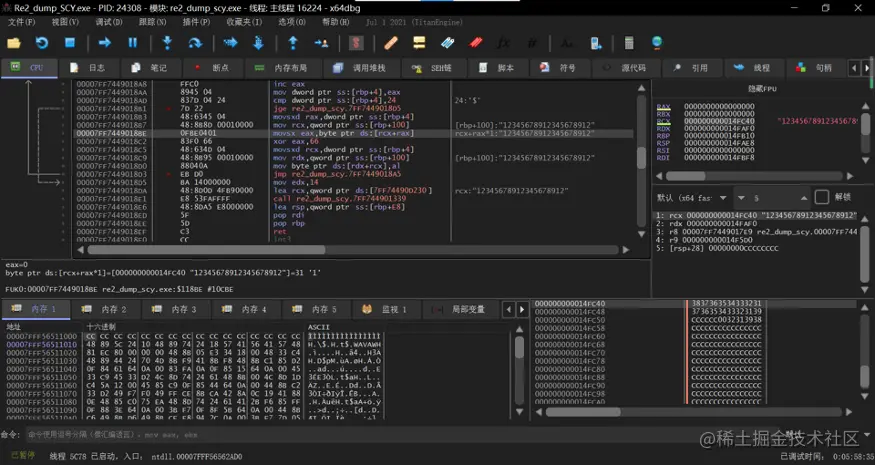877x466 pixels.
Task: Restart the debugged program
Action: tap(42, 43)
